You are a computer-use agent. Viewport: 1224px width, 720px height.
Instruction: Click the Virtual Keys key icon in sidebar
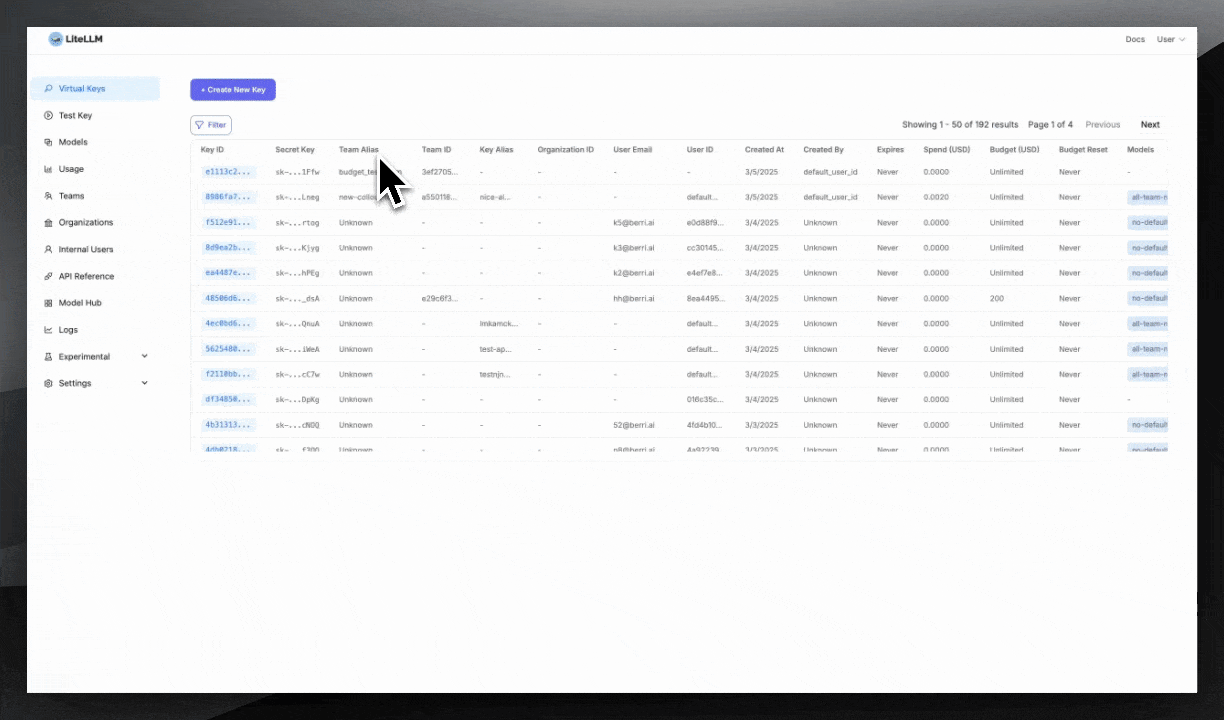click(x=48, y=89)
